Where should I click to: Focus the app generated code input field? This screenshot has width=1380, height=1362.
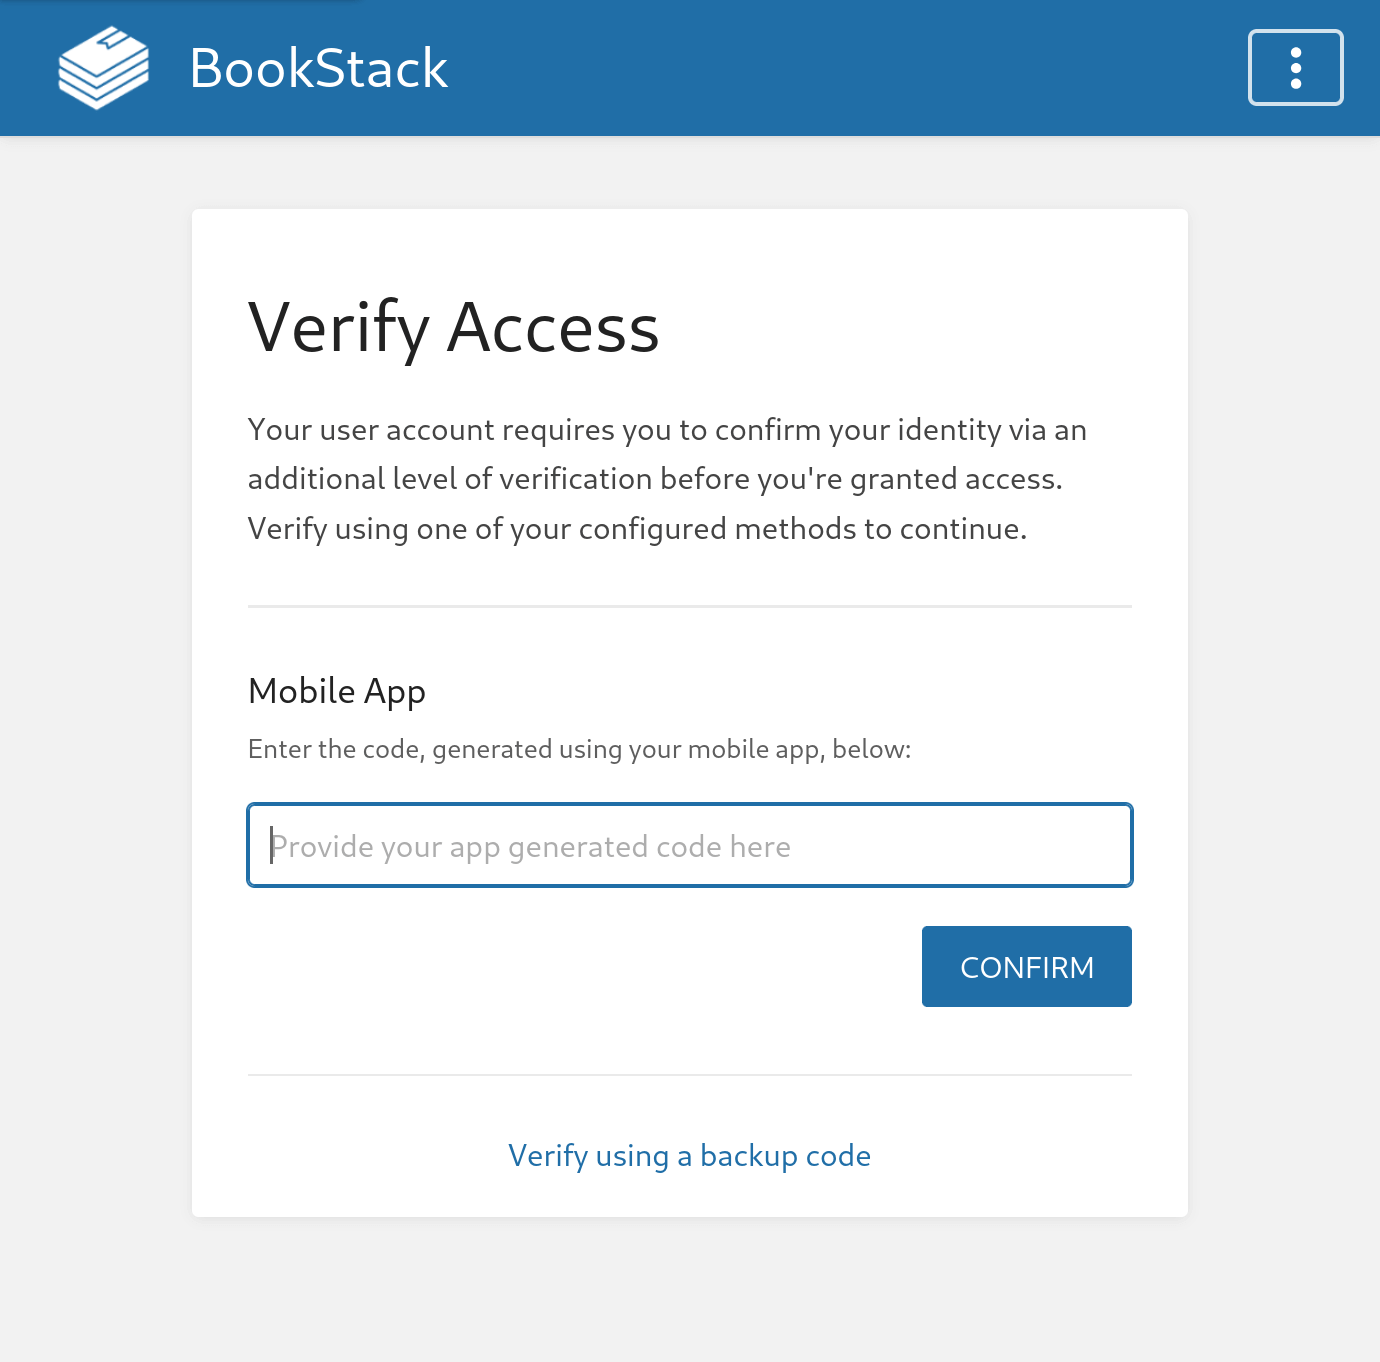690,845
